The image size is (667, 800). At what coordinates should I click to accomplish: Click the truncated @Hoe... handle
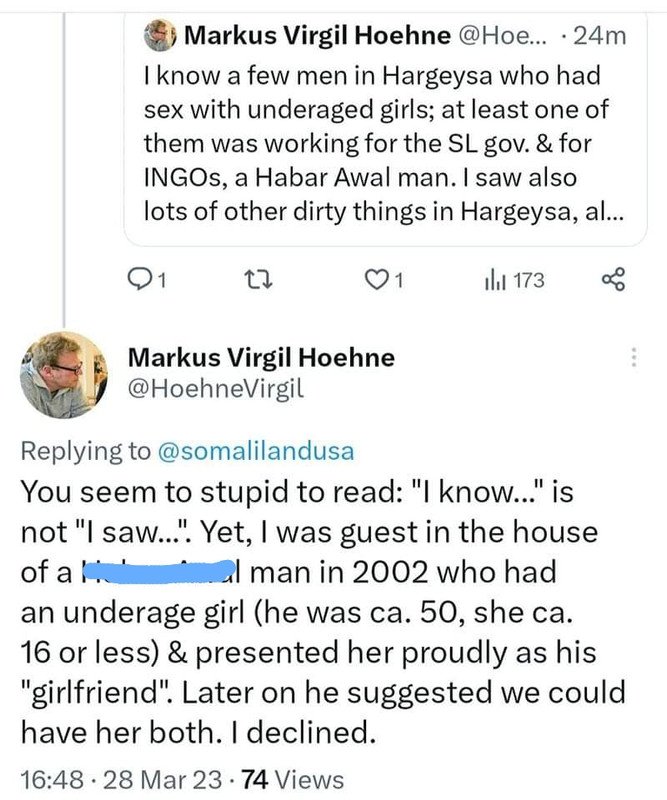(502, 36)
